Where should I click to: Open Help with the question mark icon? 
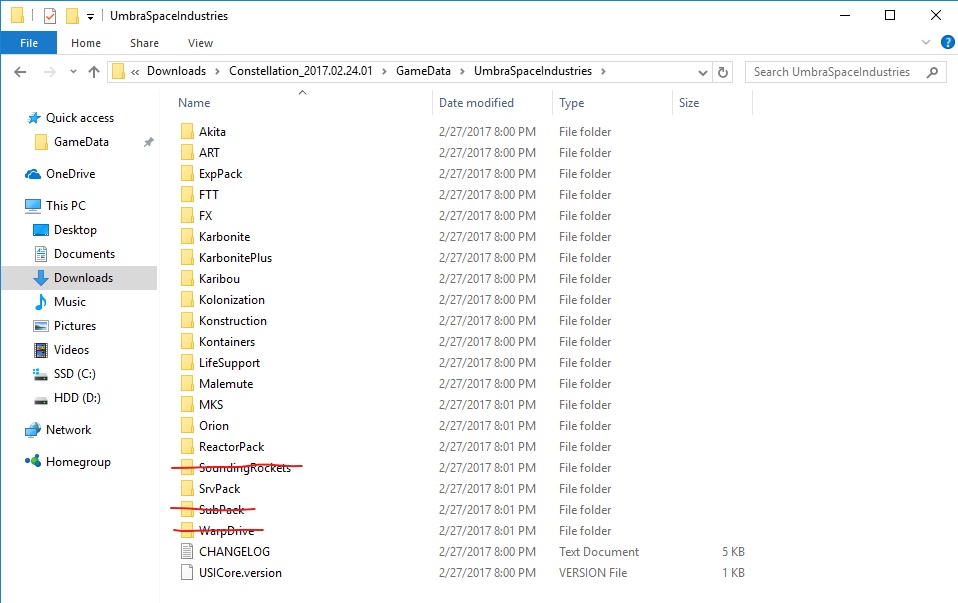click(948, 42)
